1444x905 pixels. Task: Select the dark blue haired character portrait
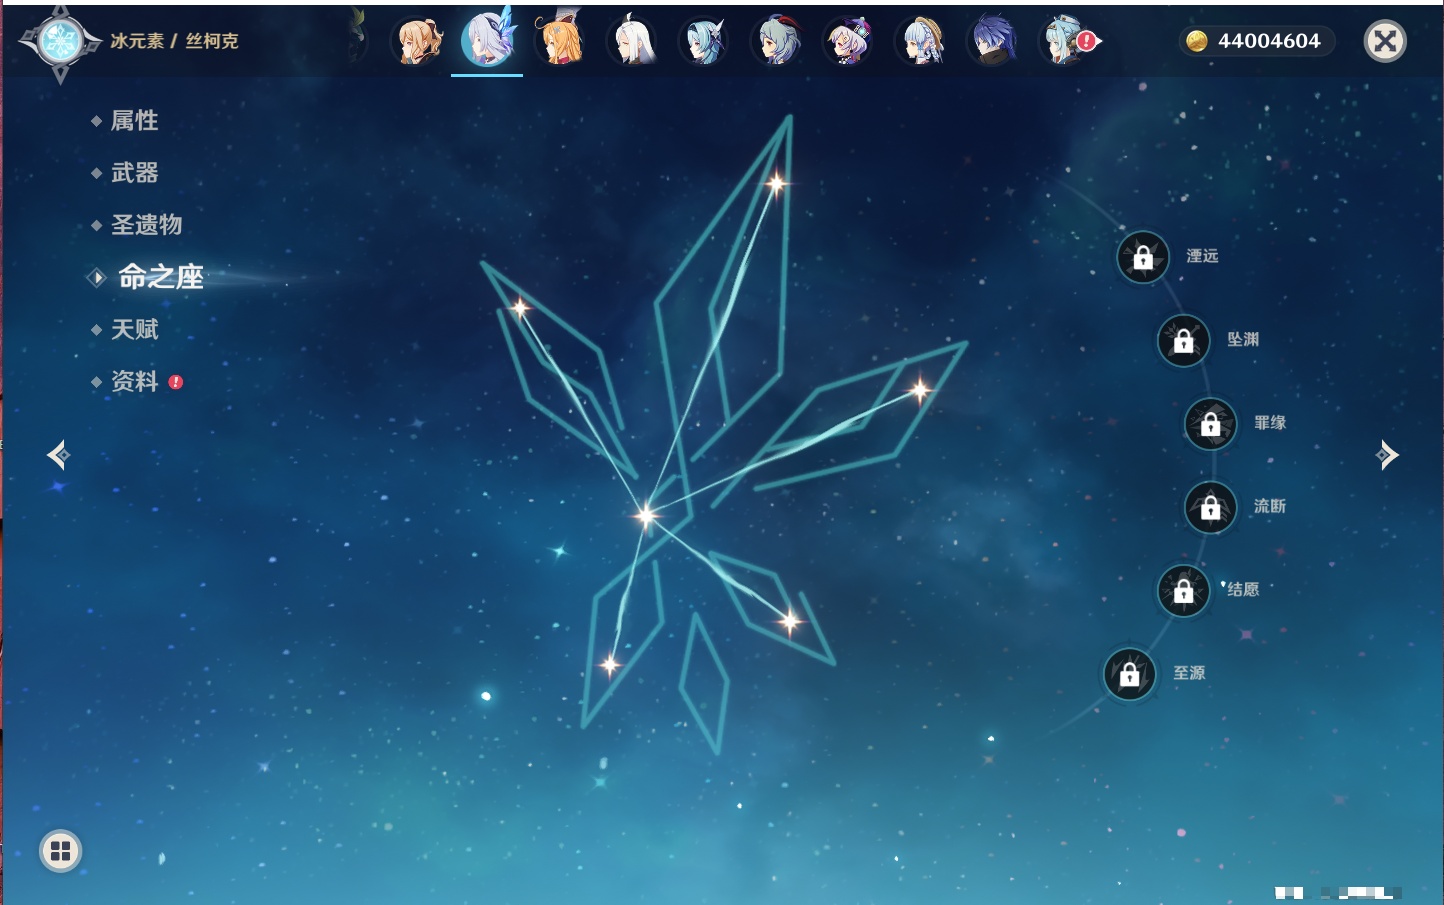(992, 42)
